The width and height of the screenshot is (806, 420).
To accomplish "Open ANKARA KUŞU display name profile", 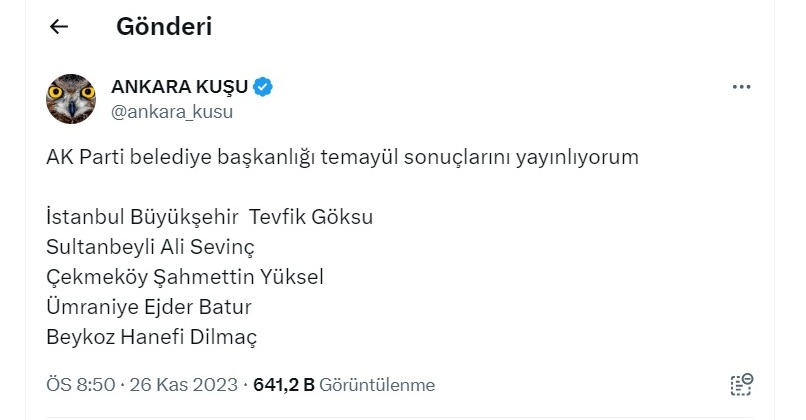I will [180, 87].
